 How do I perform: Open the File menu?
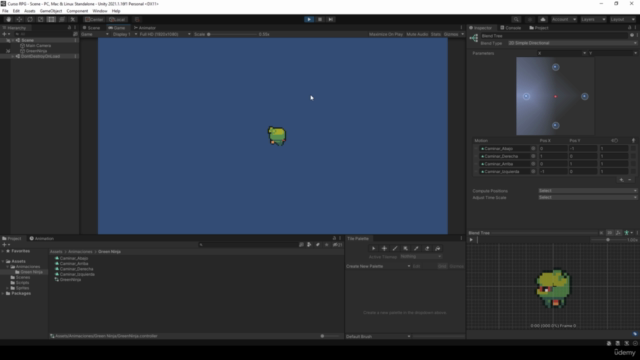click(x=5, y=11)
